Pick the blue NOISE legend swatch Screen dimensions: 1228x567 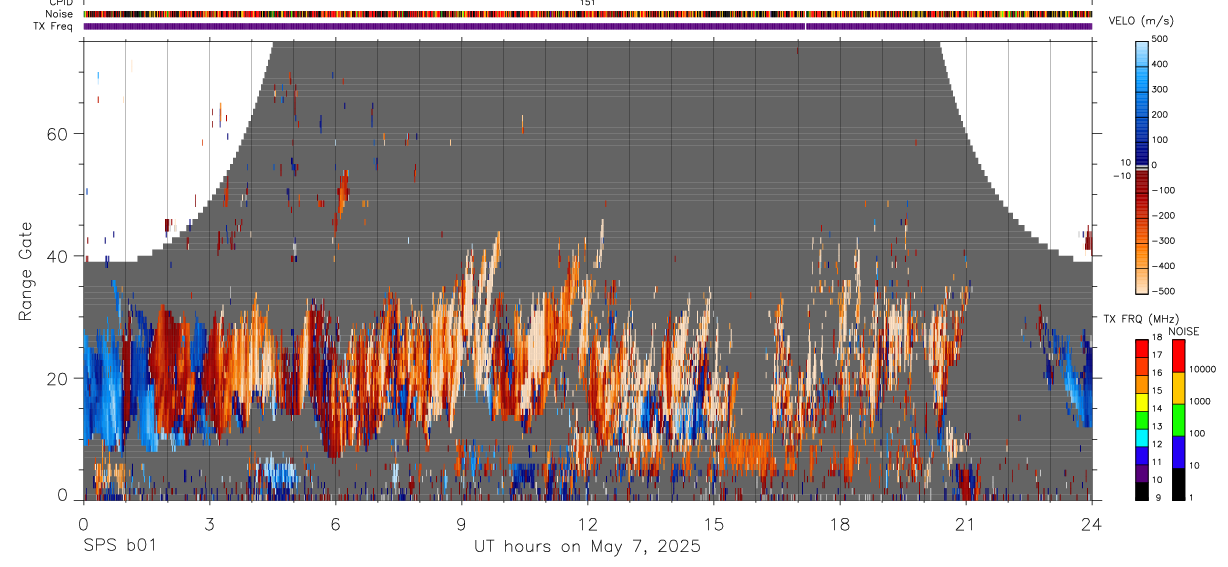click(1178, 452)
